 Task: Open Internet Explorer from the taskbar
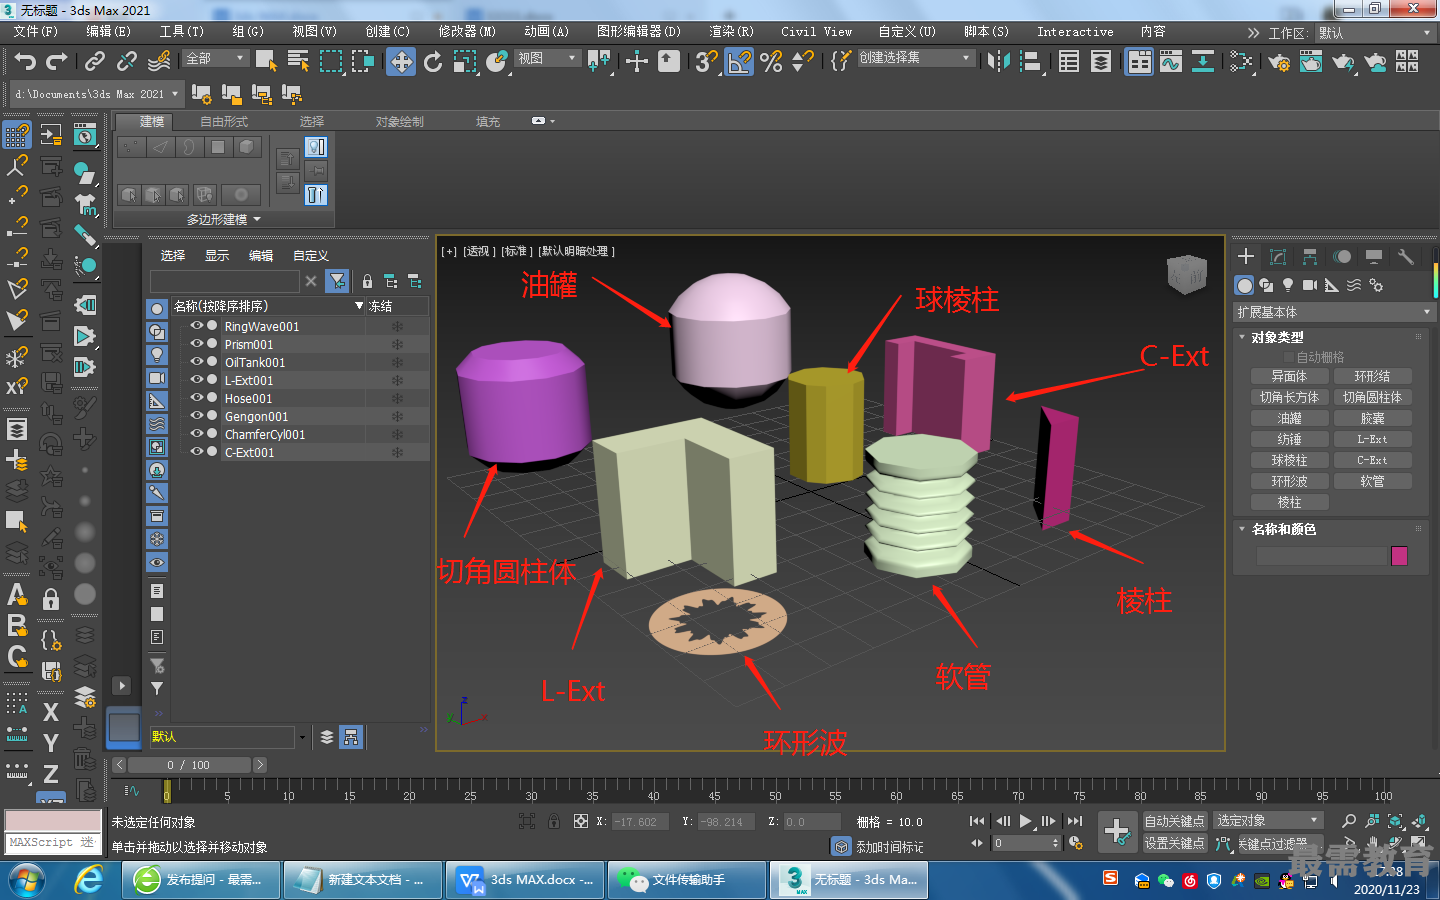pos(89,880)
